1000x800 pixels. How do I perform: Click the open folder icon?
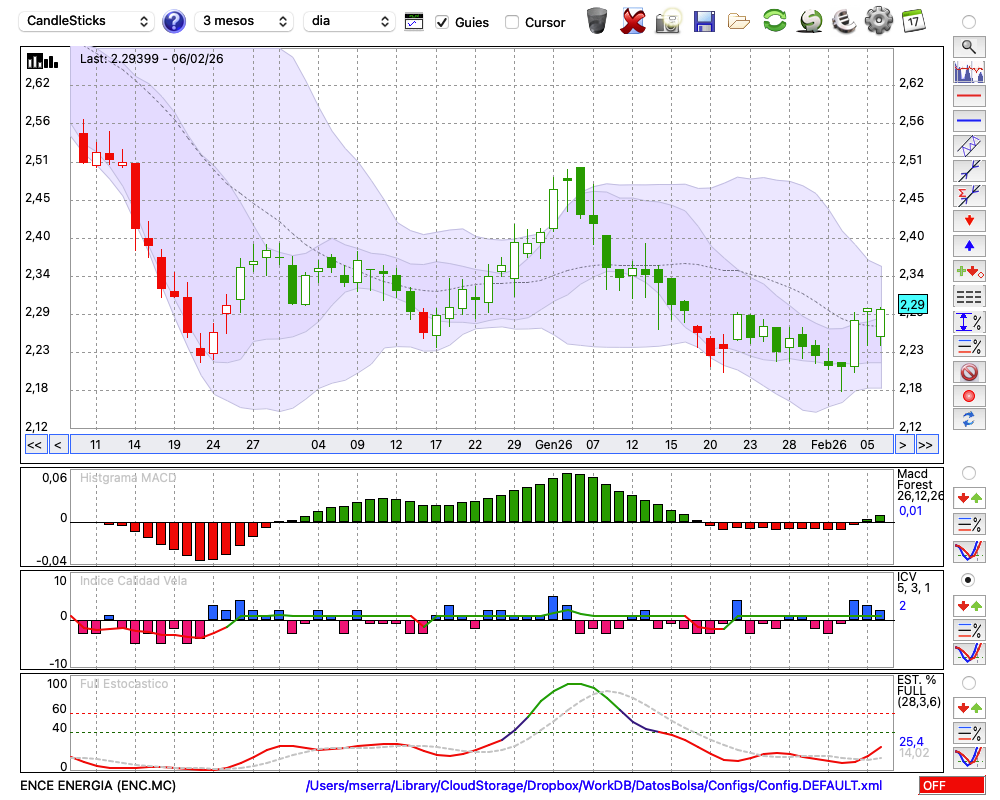tap(739, 22)
